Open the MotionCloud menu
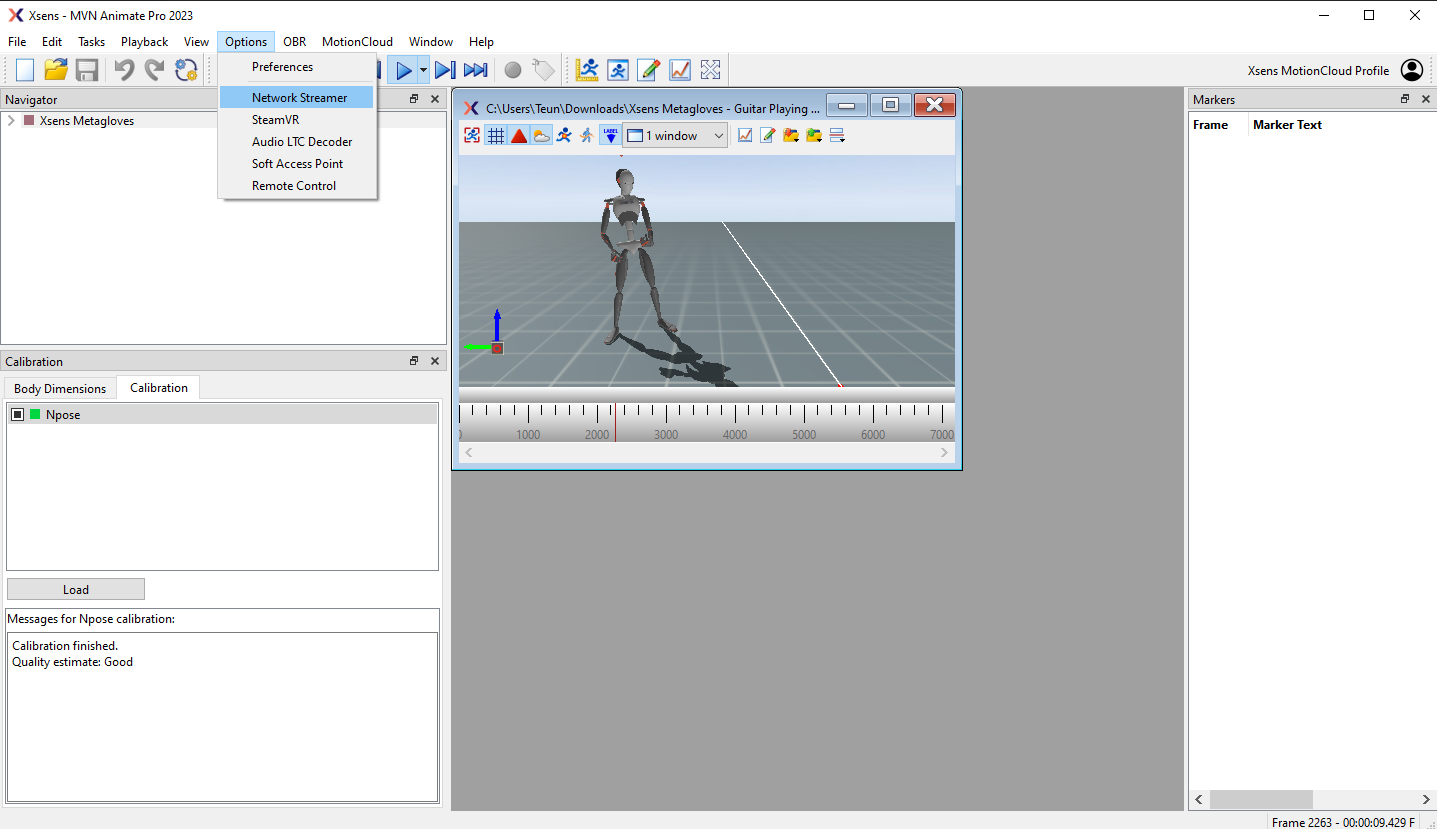The width and height of the screenshot is (1437, 829). pyautogui.click(x=357, y=42)
